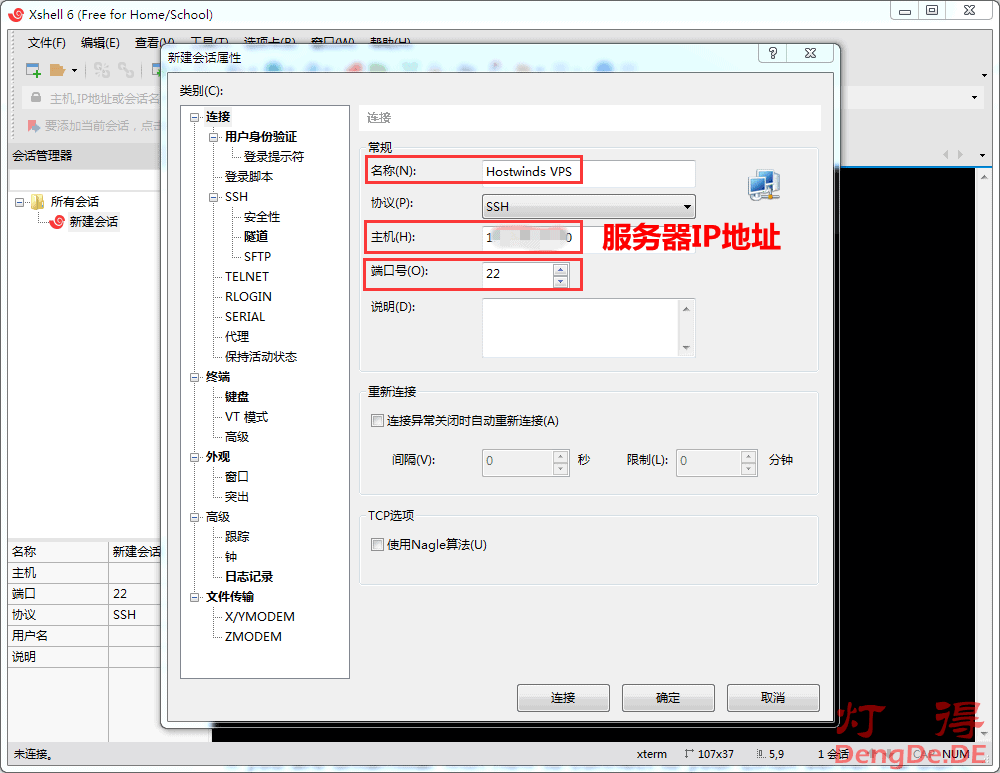Select SERIAL in the category tree
The height and width of the screenshot is (773, 1000).
(x=245, y=317)
